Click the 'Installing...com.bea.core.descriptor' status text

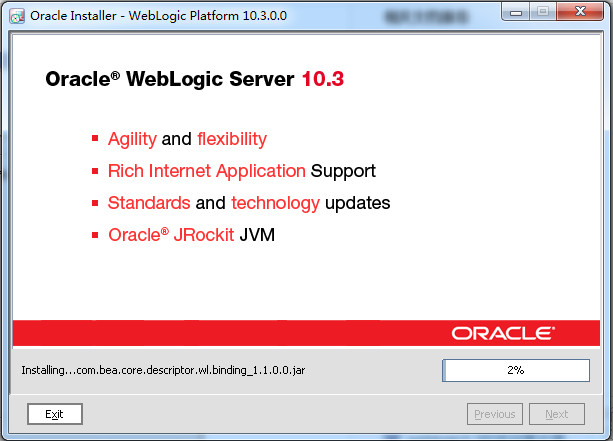pos(163,370)
